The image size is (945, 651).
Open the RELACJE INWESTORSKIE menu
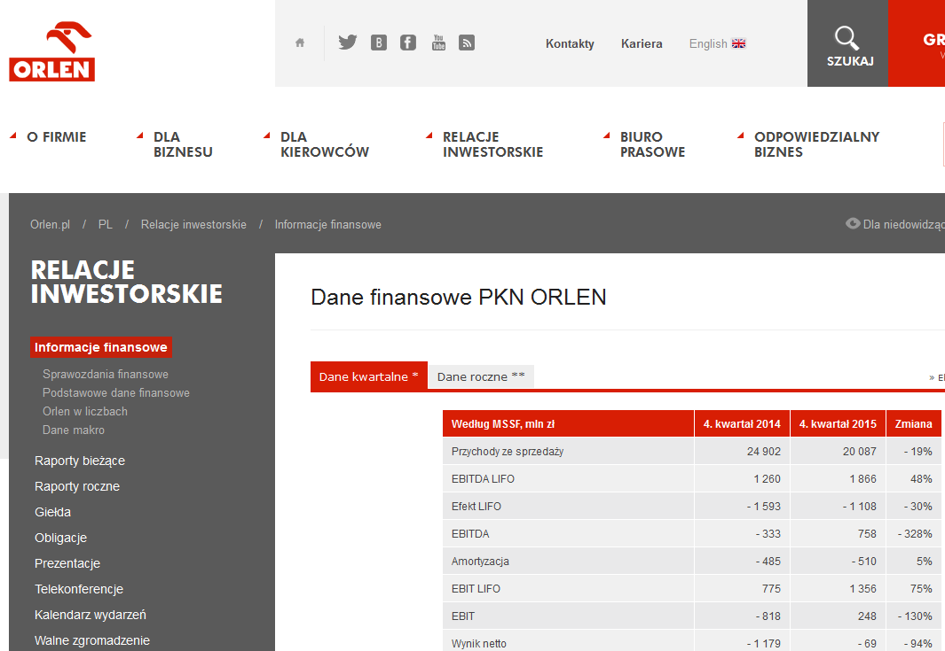coord(493,145)
